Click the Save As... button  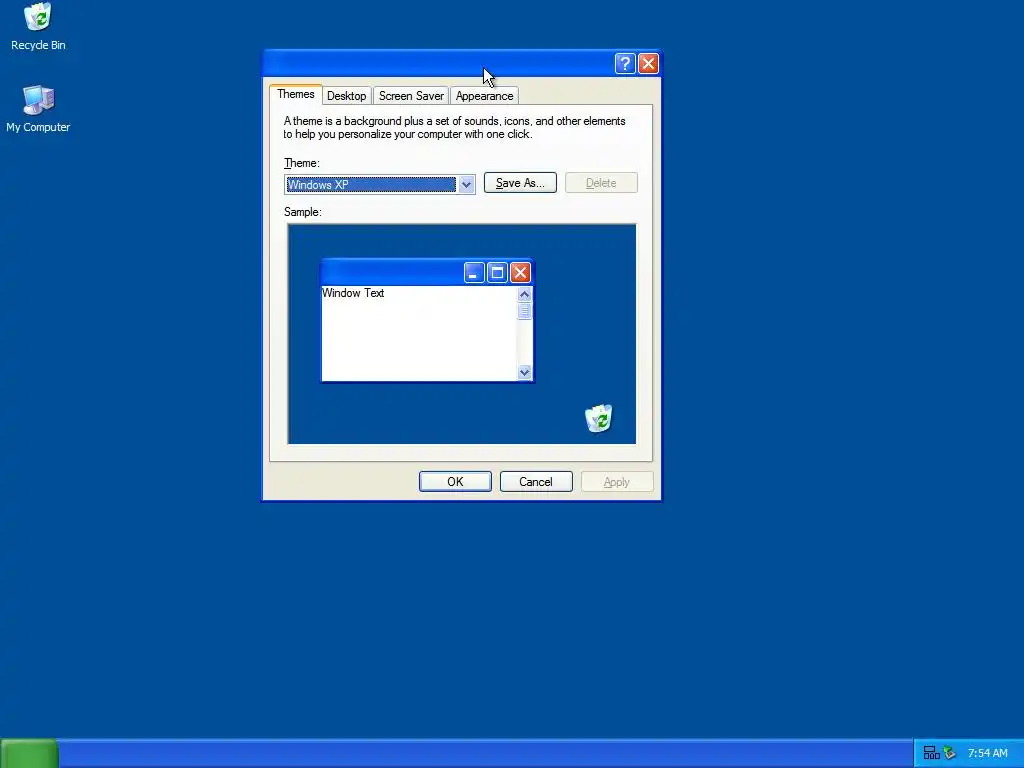click(520, 183)
